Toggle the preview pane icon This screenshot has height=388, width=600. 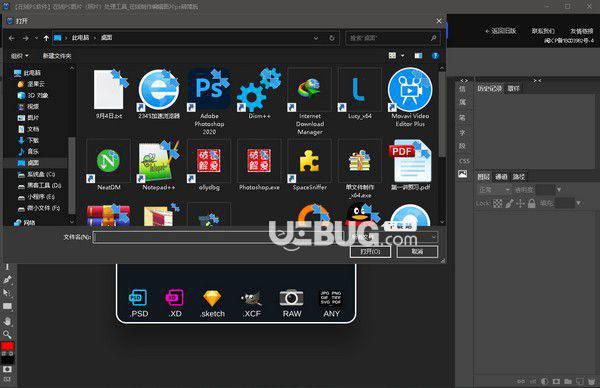[x=418, y=56]
